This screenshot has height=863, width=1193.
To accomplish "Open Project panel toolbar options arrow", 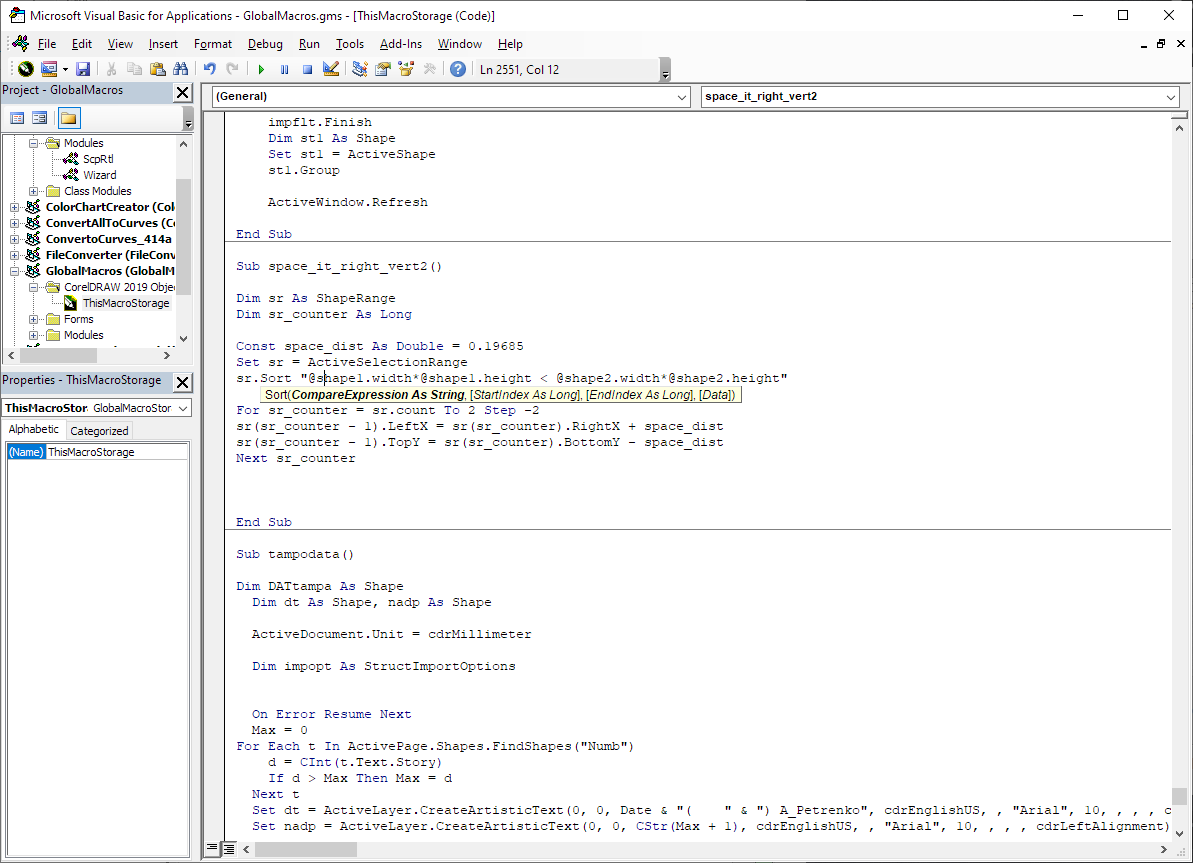I will 188,119.
